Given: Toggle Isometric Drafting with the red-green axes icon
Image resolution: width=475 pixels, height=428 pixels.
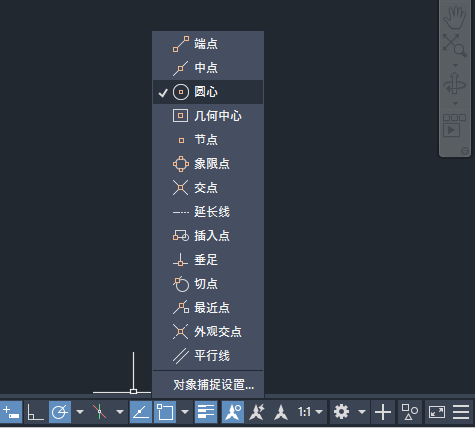Looking at the screenshot, I should click(x=99, y=412).
